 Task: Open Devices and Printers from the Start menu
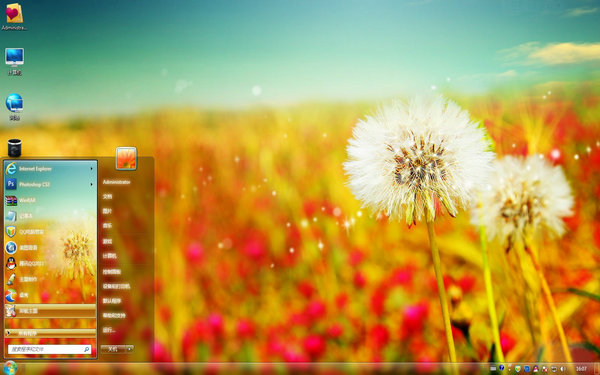(x=116, y=286)
